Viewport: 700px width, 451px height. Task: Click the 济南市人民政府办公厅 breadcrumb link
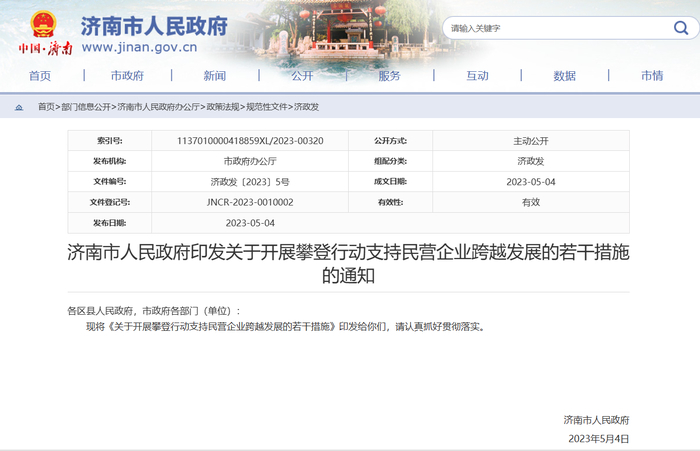[x=158, y=107]
